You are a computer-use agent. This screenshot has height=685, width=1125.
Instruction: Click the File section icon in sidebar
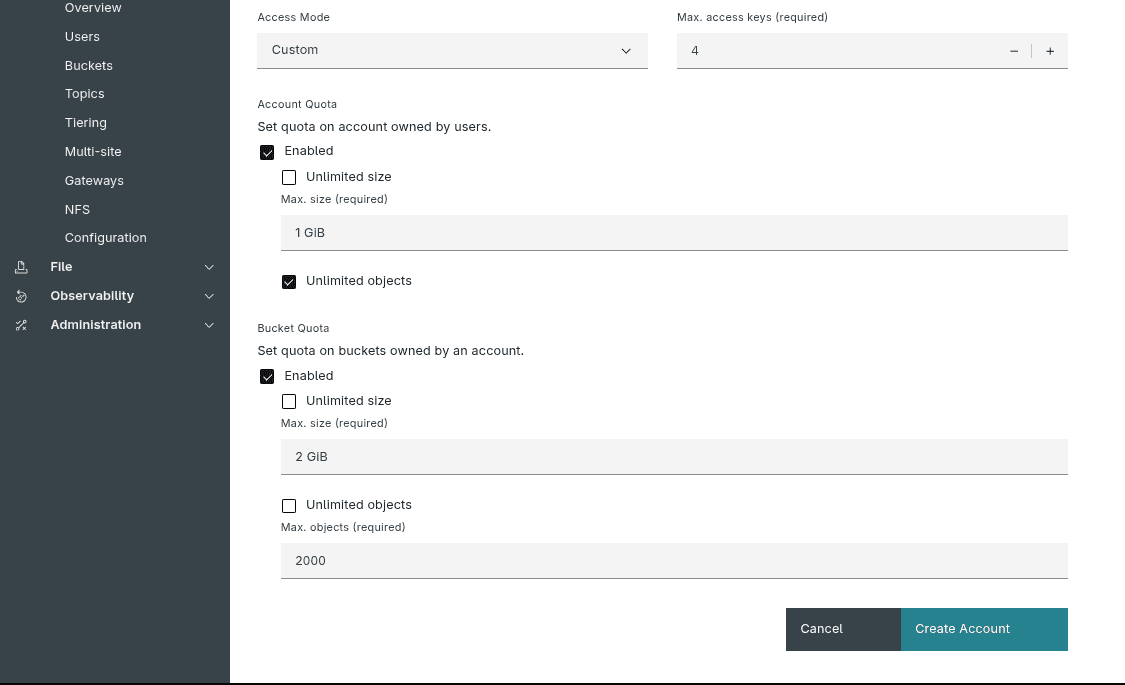21,266
